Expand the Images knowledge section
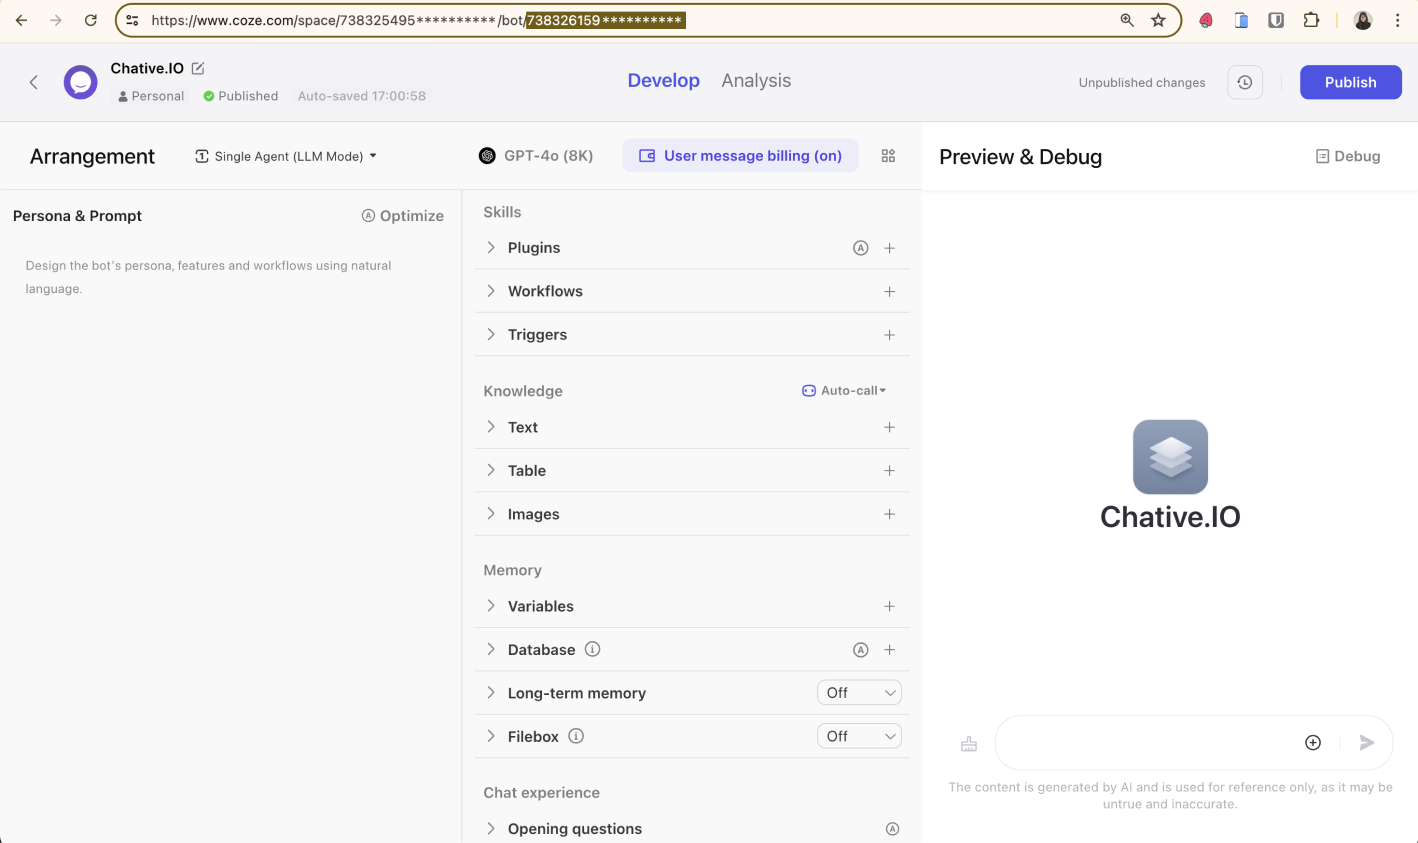Image resolution: width=1418 pixels, height=843 pixels. [491, 514]
